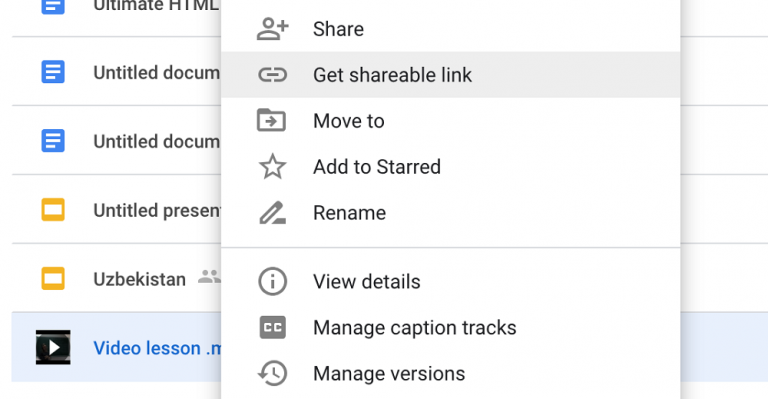Image resolution: width=768 pixels, height=399 pixels.
Task: Select Add to Starred option
Action: pyautogui.click(x=451, y=167)
